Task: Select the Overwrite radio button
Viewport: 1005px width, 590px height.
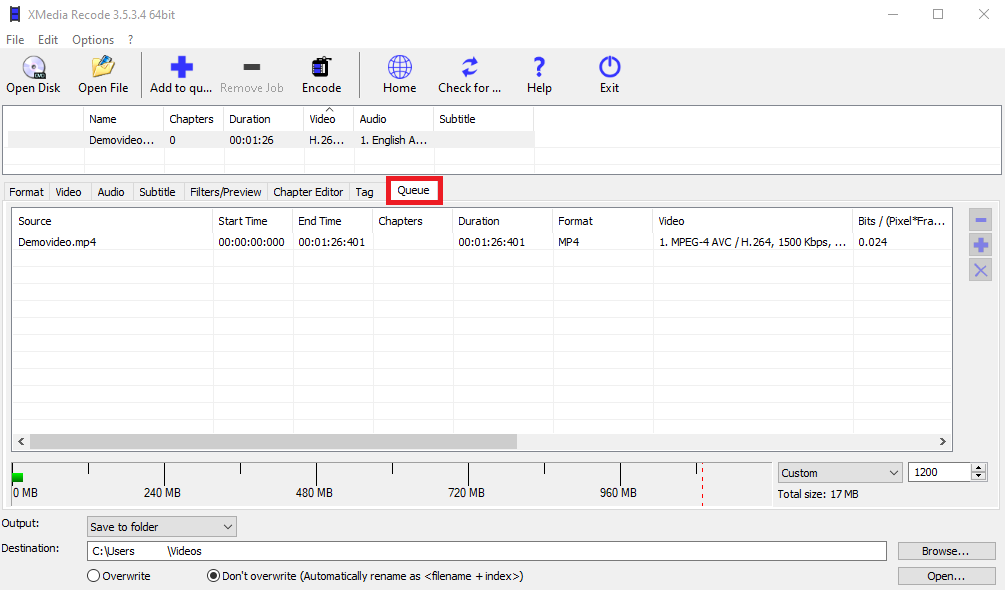Action: (94, 576)
